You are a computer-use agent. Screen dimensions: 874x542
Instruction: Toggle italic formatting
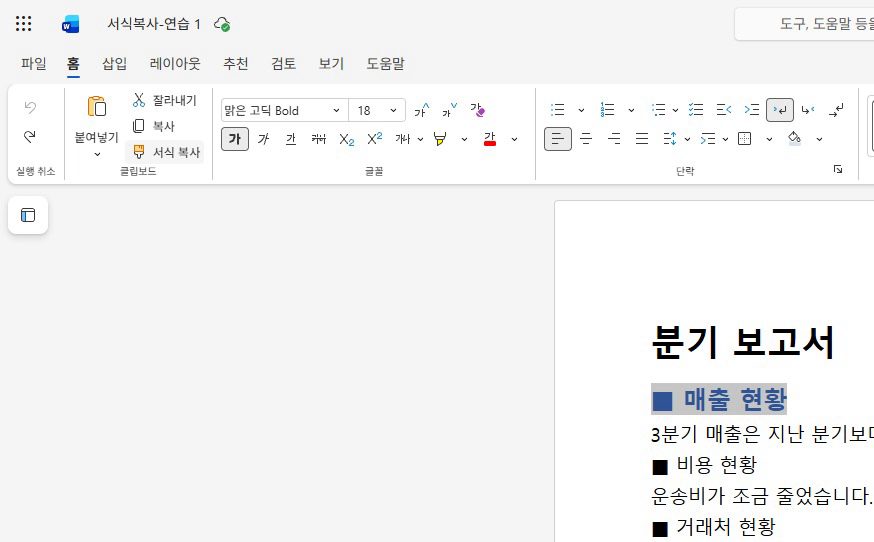tap(263, 139)
